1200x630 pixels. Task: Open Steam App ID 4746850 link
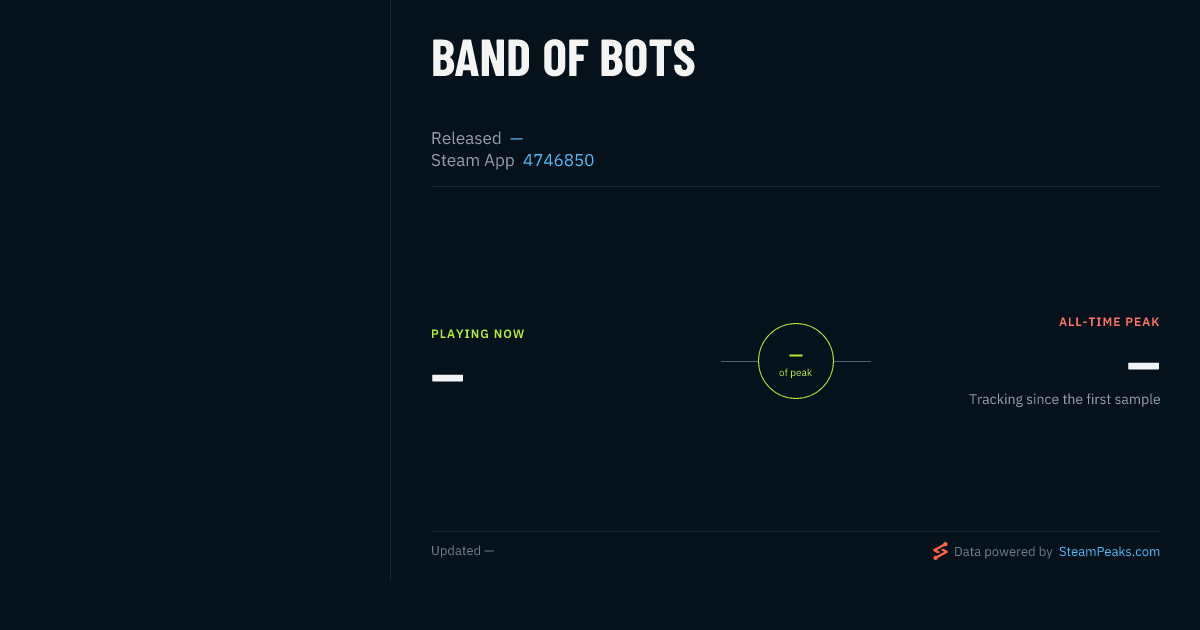click(558, 160)
